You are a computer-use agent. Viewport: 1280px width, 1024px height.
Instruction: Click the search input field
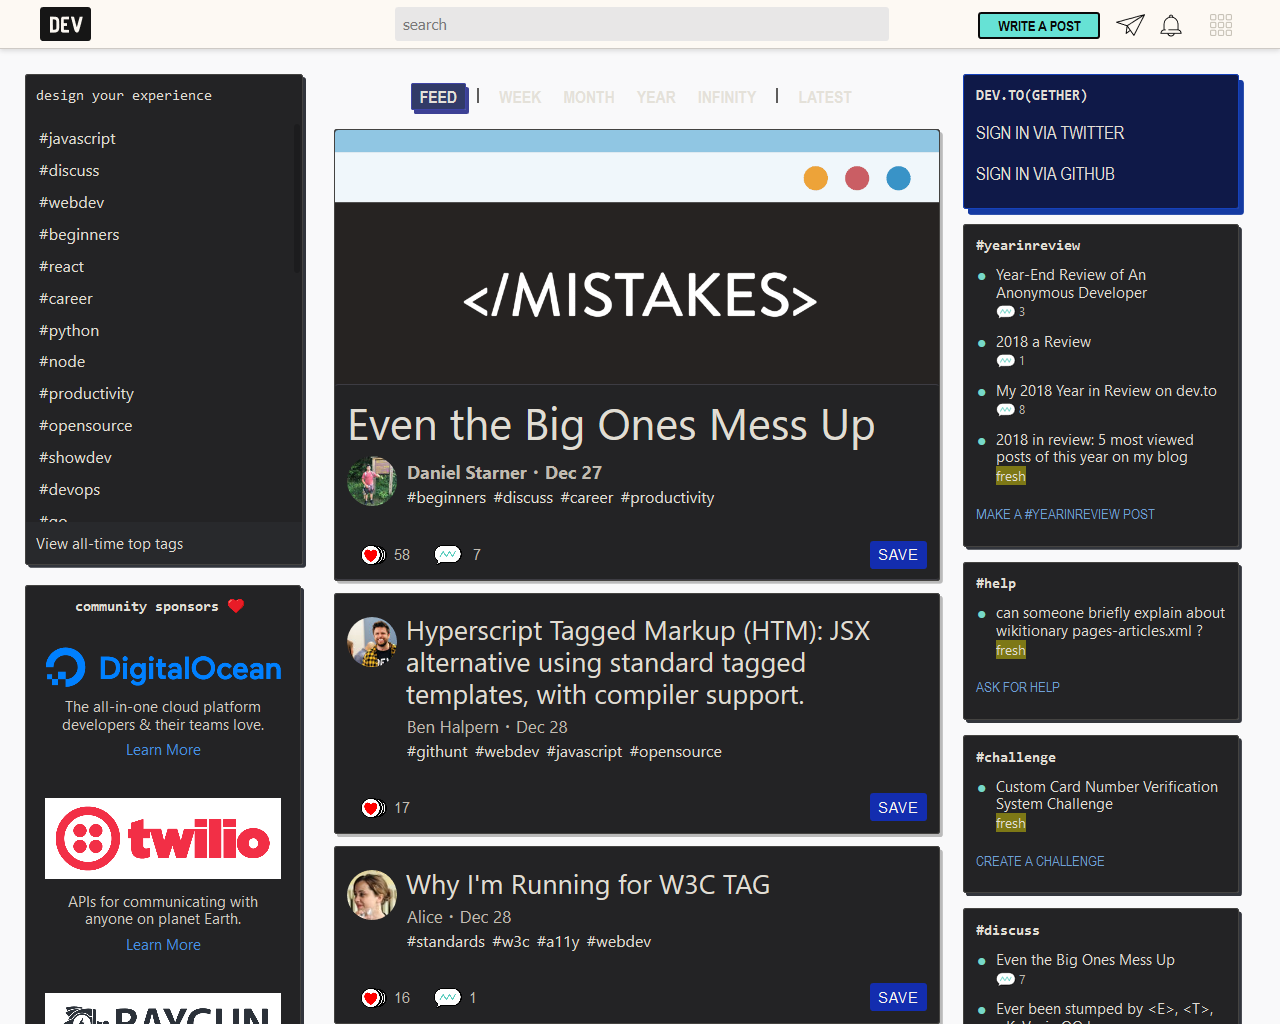(x=641, y=23)
